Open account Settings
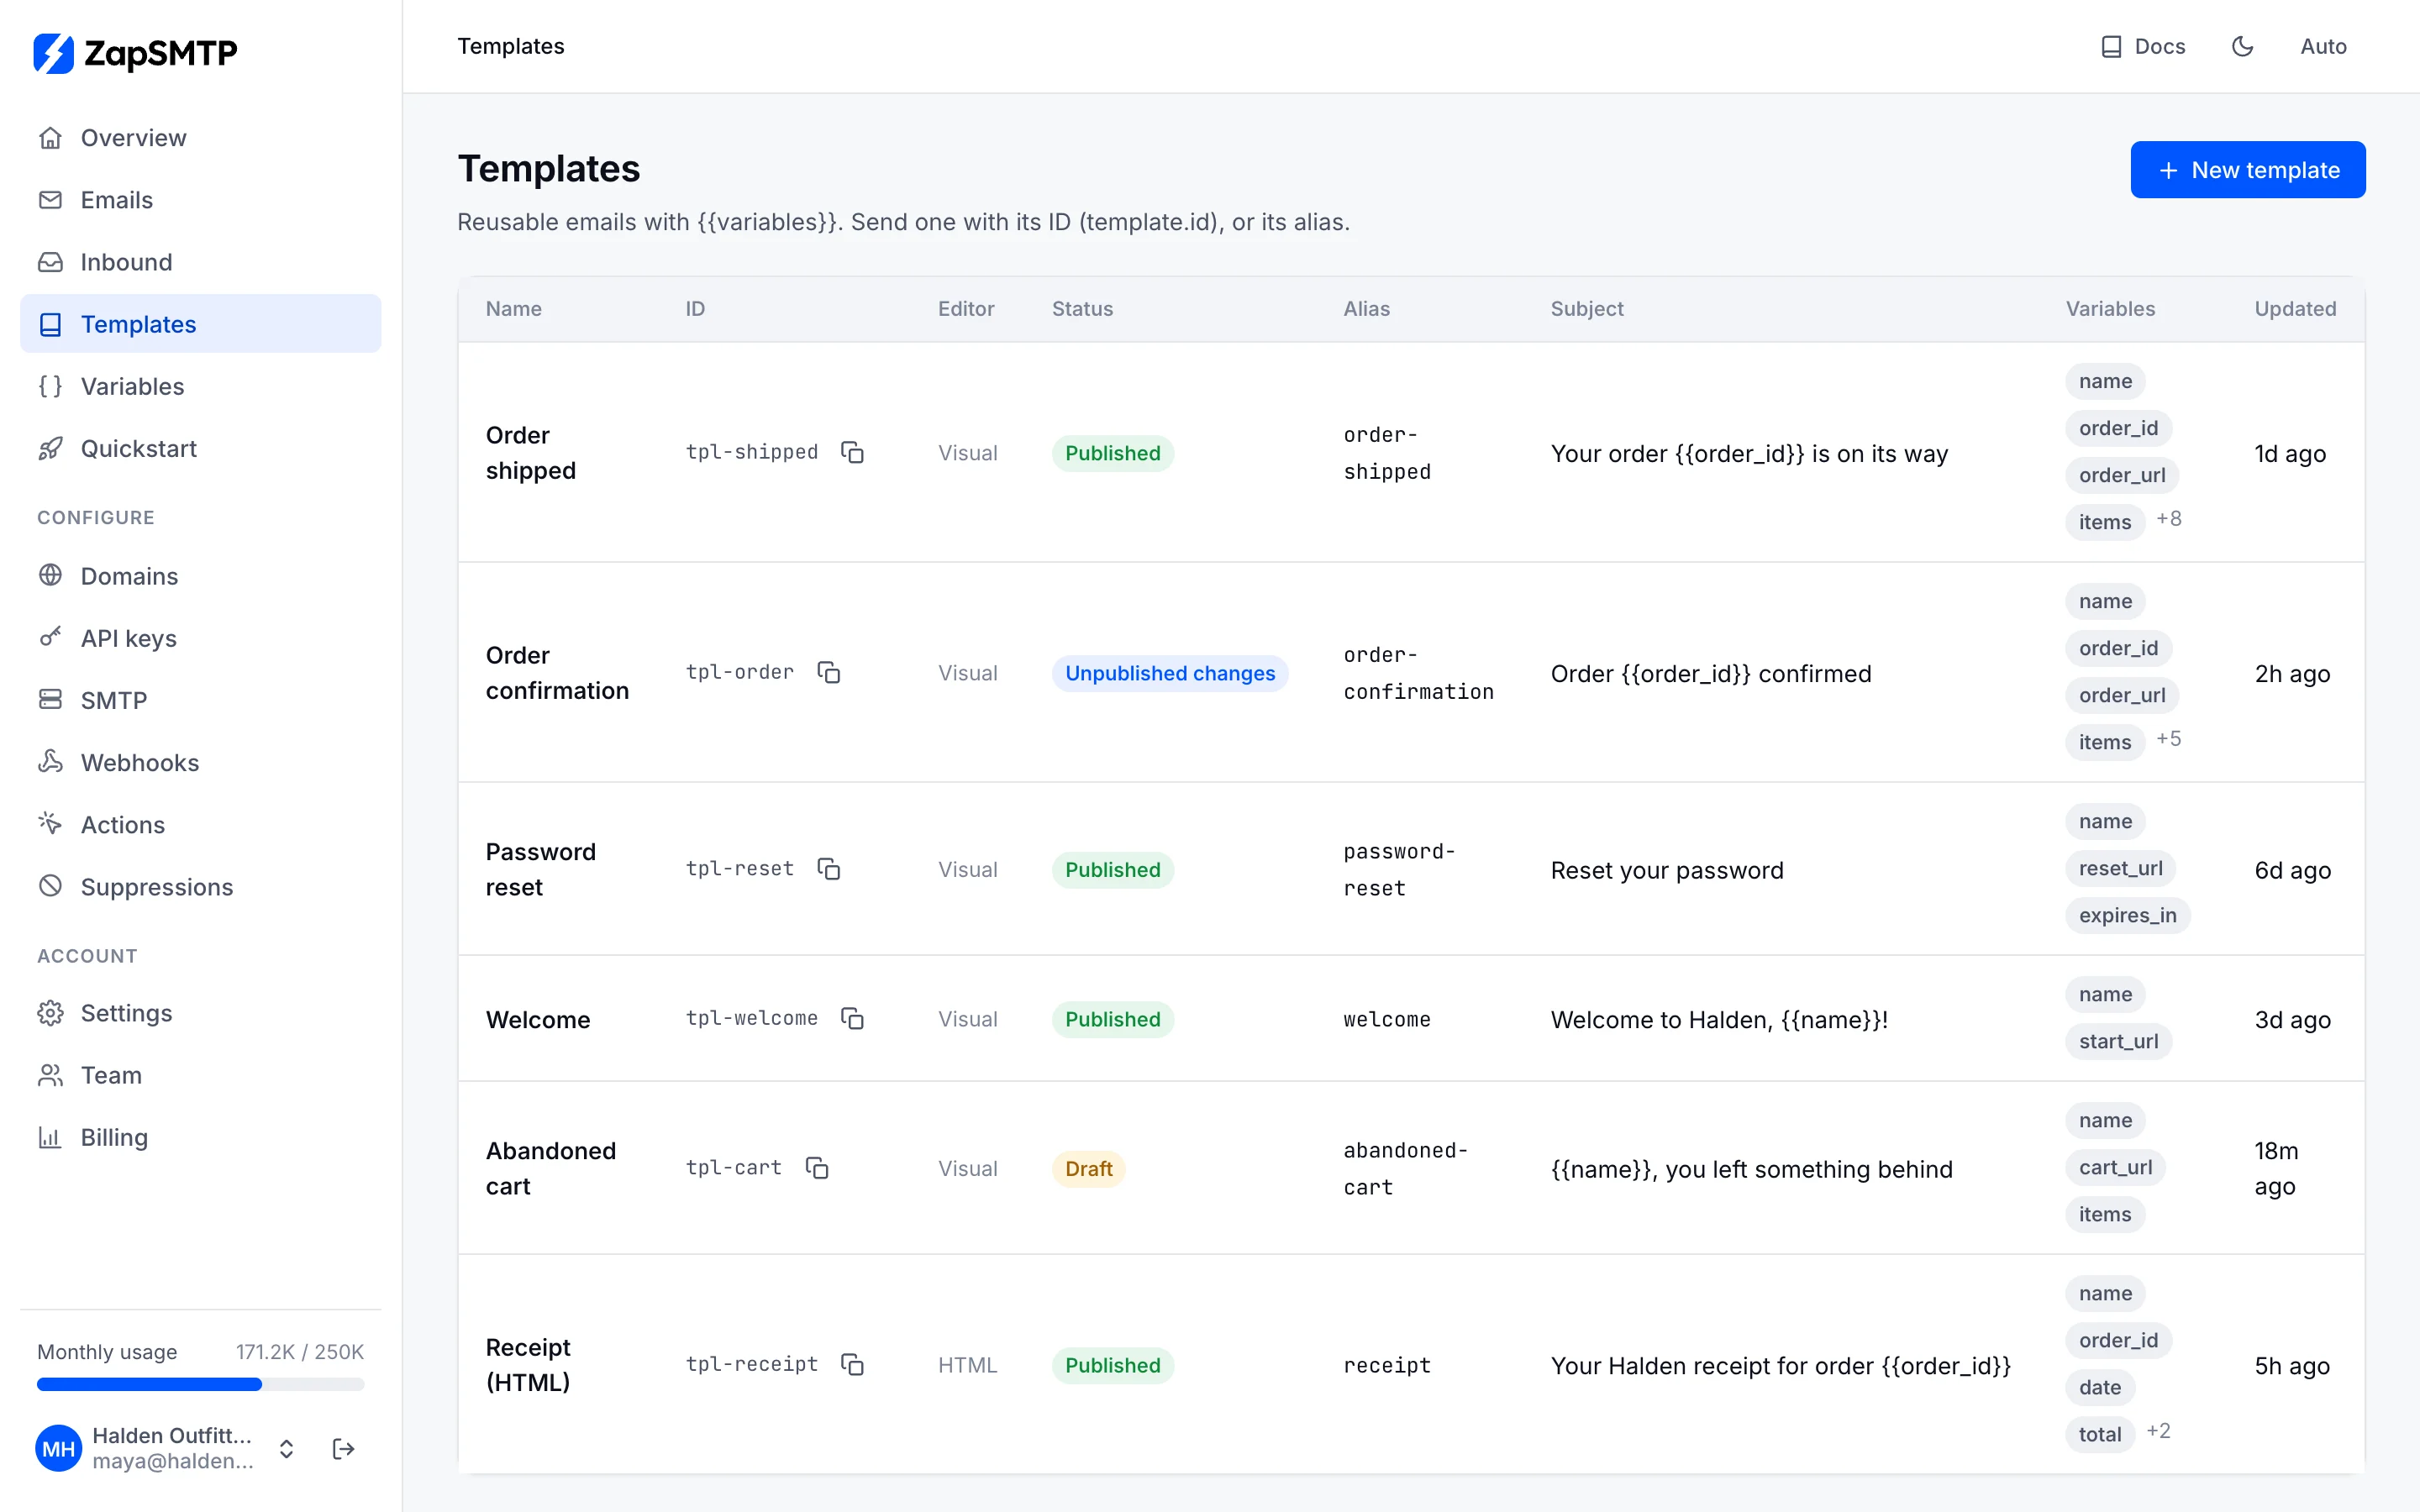2420x1512 pixels. [200, 1013]
